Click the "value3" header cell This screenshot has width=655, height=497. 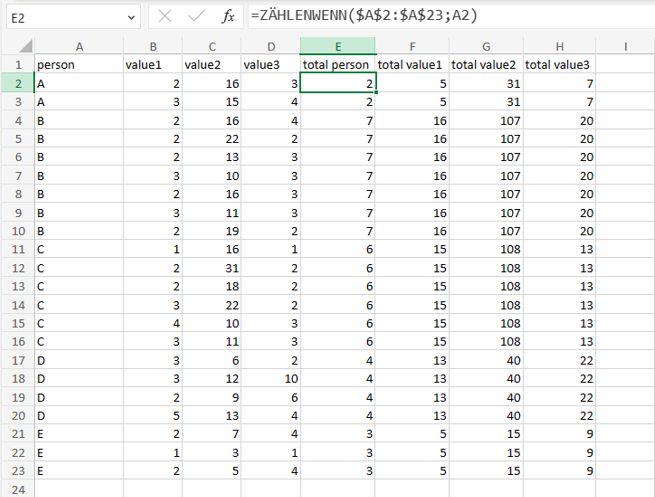(x=271, y=65)
